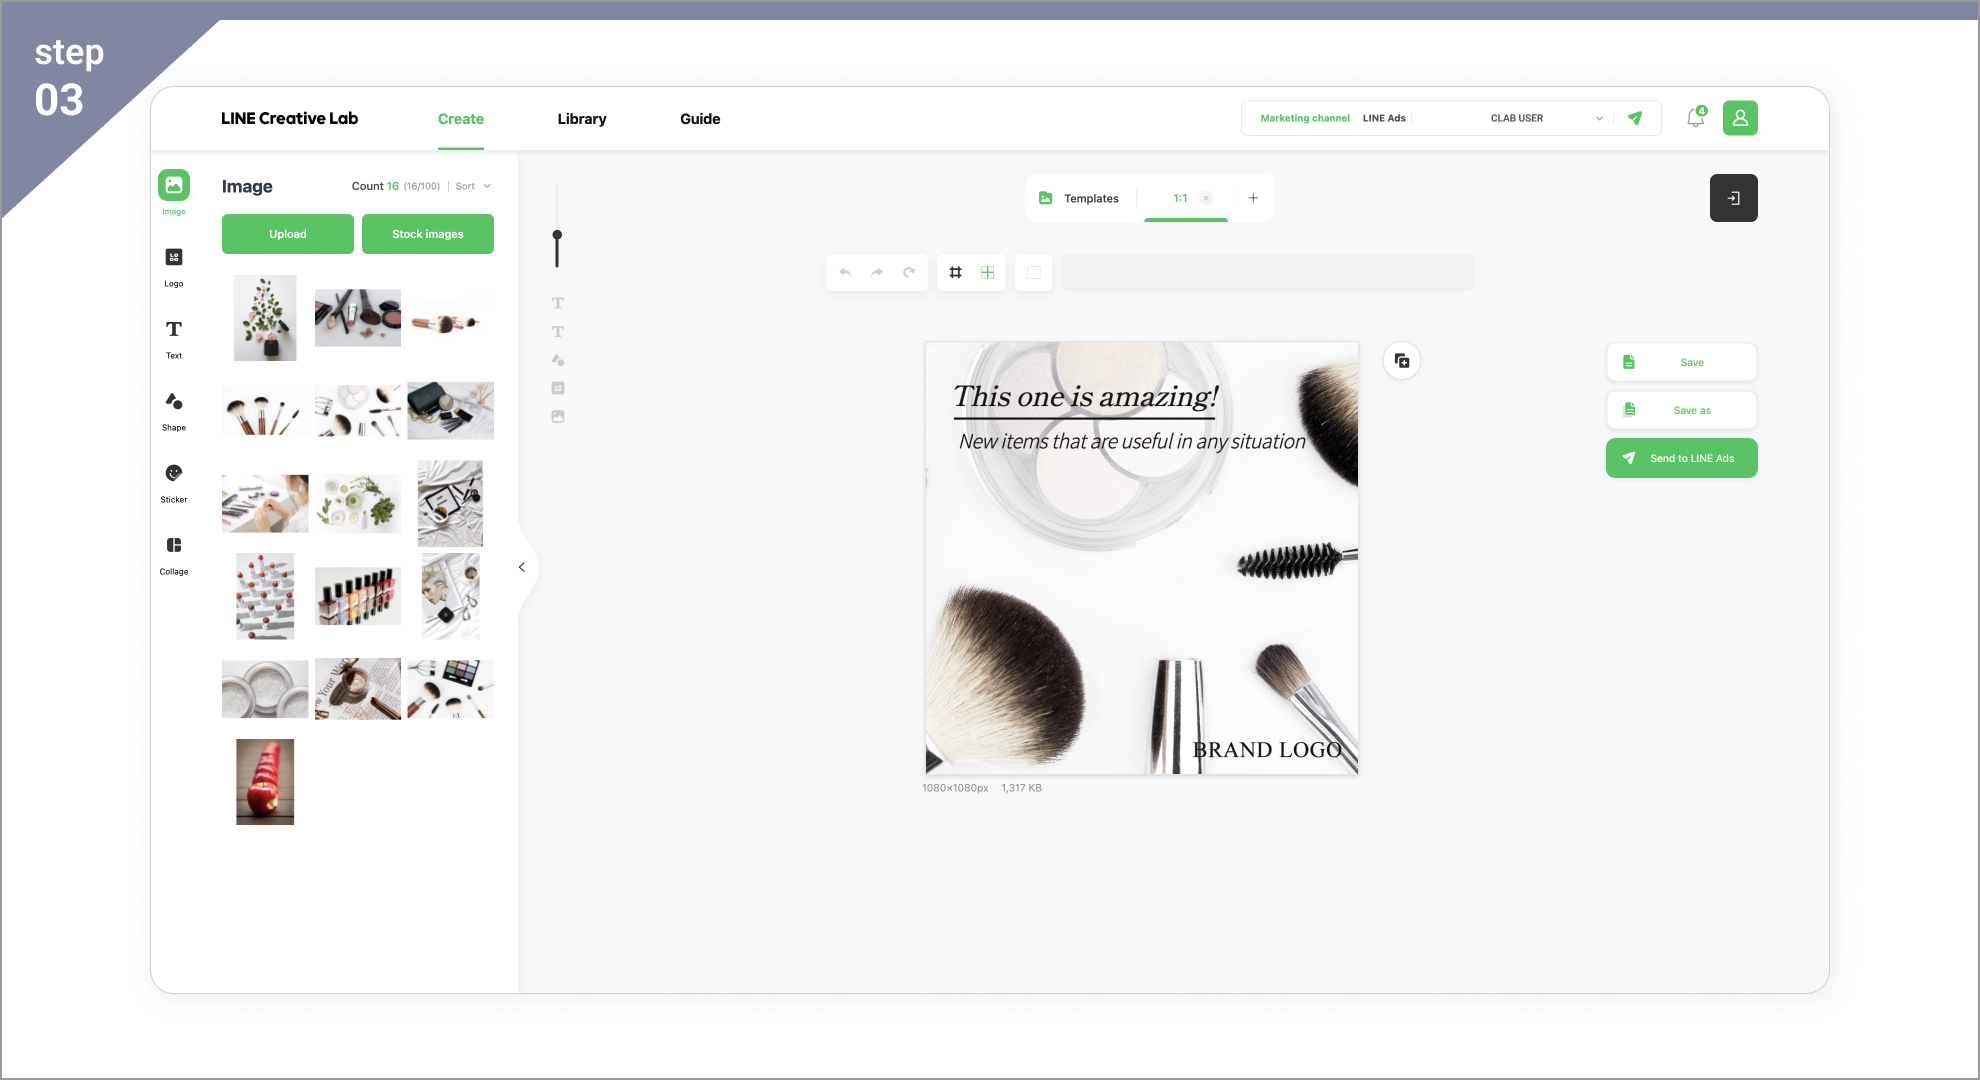Click the Stock images button

(x=428, y=234)
